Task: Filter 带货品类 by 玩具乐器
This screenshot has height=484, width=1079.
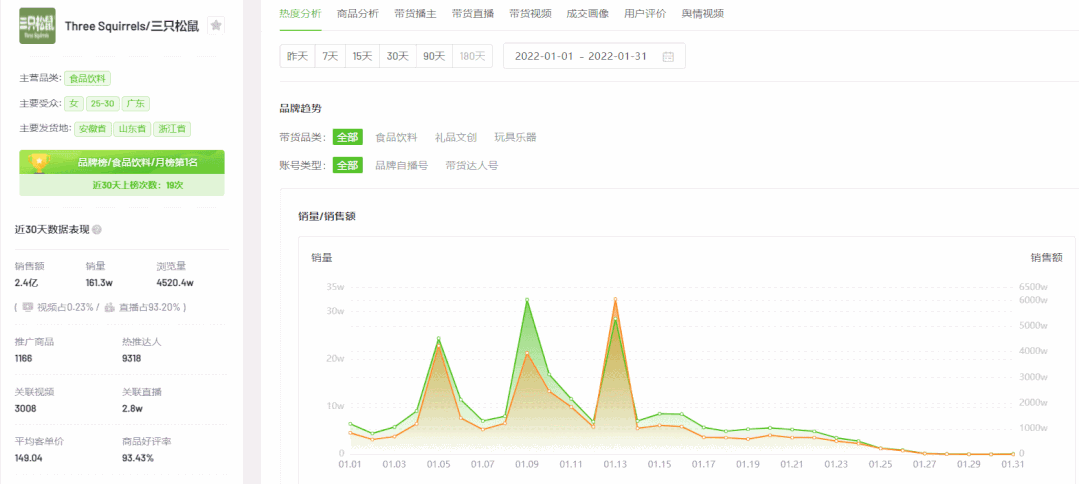Action: (x=515, y=137)
